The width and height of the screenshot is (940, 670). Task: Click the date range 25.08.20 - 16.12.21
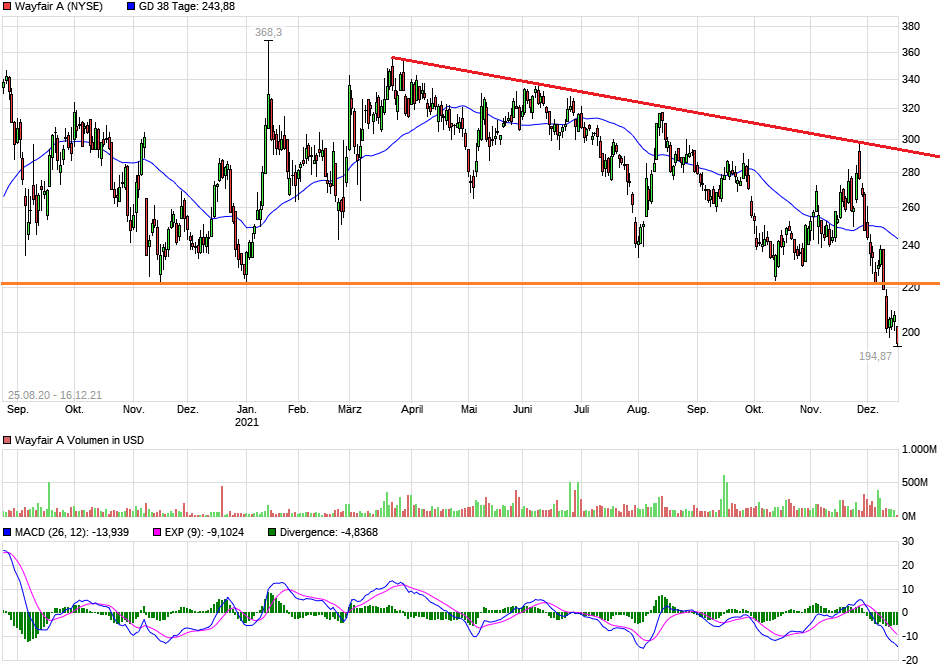click(x=55, y=396)
